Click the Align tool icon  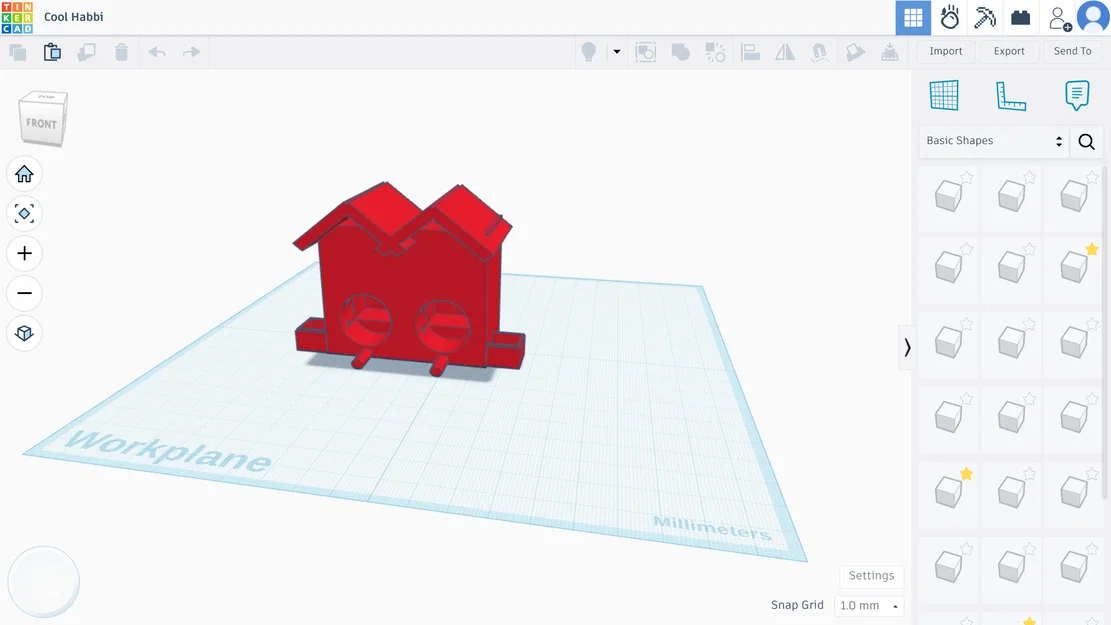click(x=750, y=52)
